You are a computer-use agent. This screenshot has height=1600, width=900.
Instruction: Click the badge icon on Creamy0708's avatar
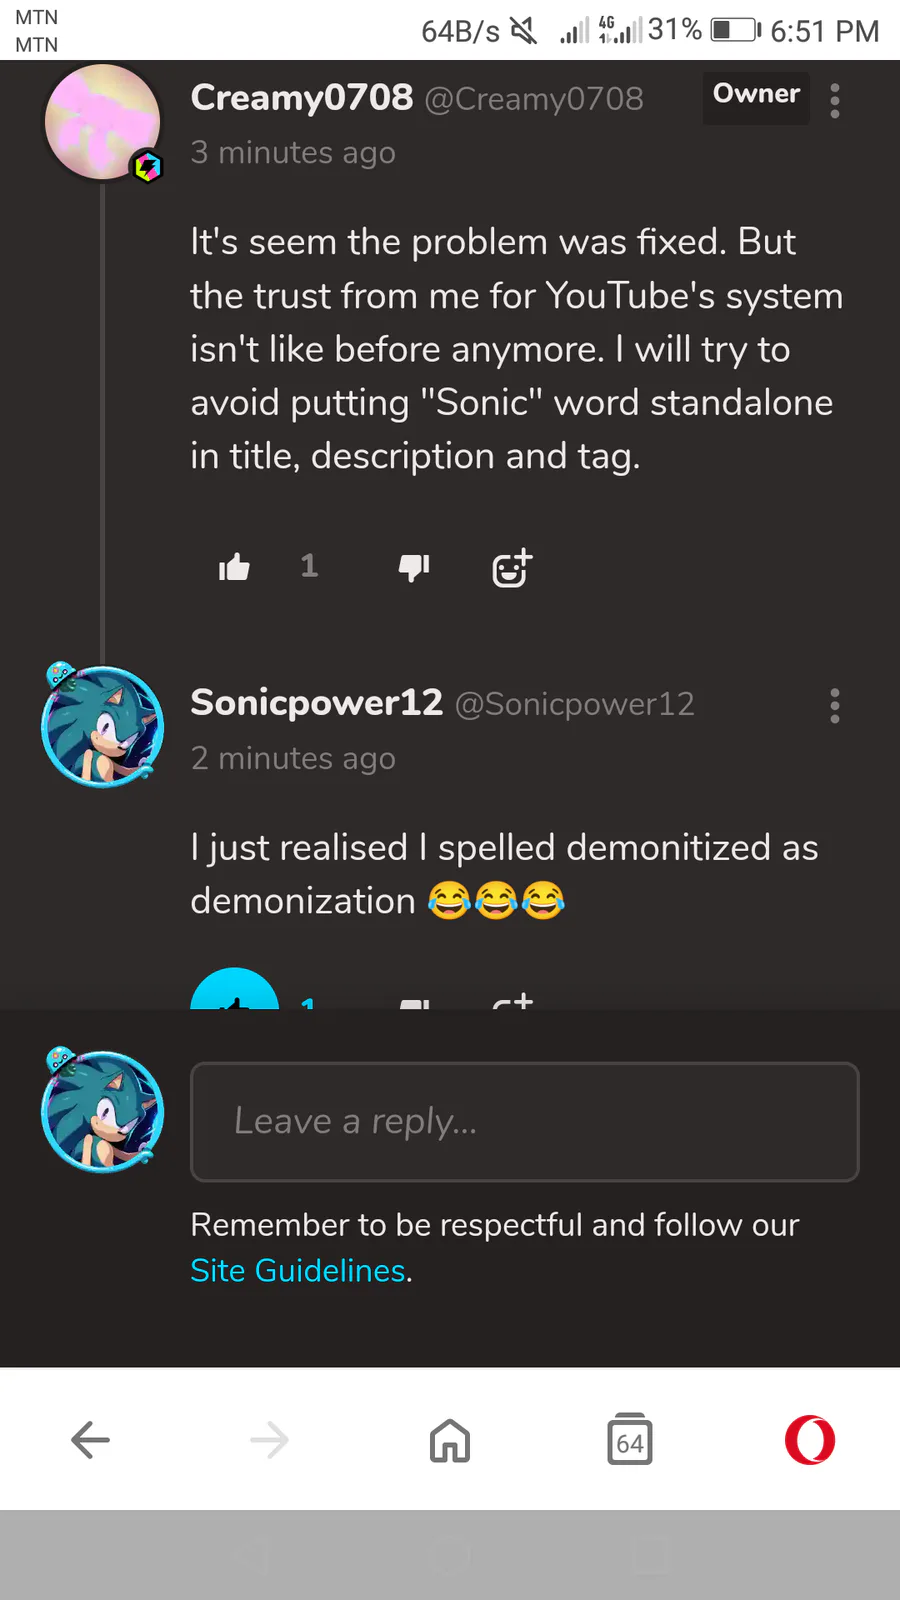pyautogui.click(x=148, y=166)
